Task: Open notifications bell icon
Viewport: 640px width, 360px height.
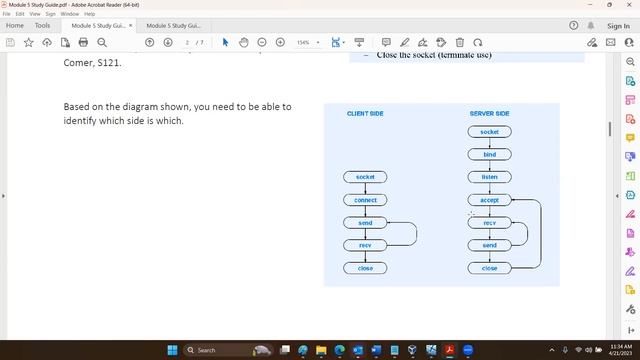Action: [591, 25]
